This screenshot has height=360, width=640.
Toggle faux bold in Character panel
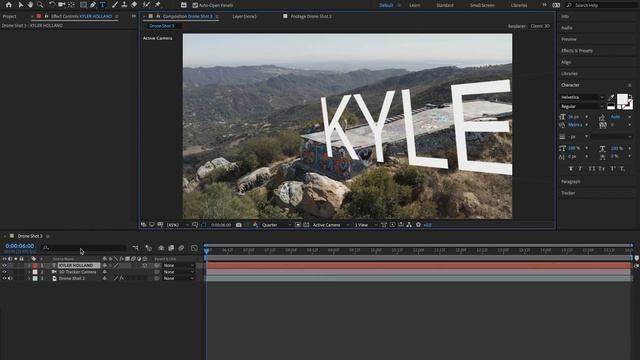(571, 169)
